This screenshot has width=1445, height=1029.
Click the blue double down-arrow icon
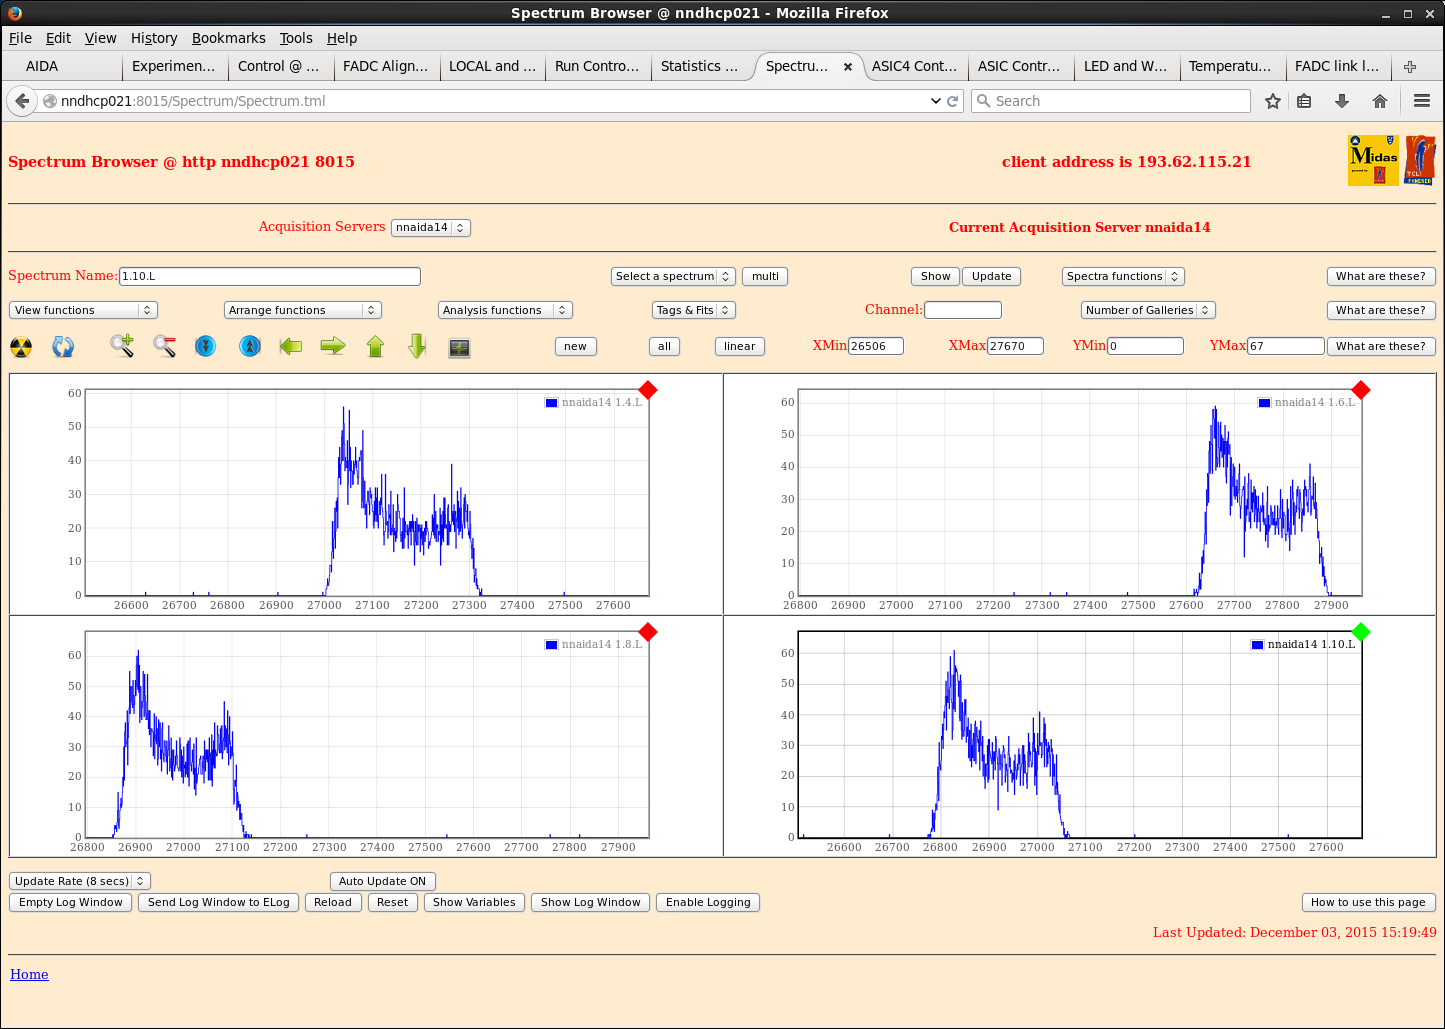[205, 346]
